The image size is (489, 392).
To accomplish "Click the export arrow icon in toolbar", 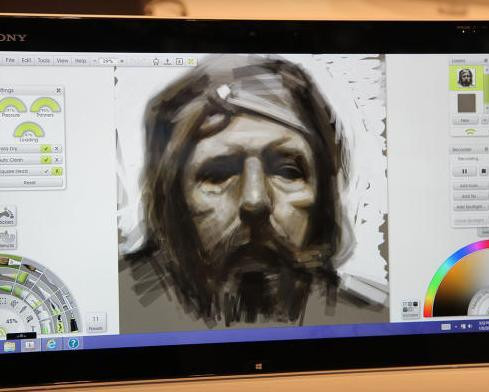I will tap(168, 61).
